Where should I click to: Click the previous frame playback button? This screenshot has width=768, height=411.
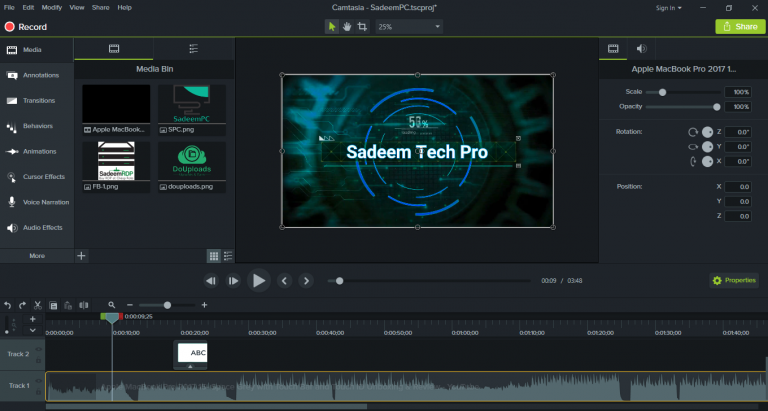click(x=211, y=281)
